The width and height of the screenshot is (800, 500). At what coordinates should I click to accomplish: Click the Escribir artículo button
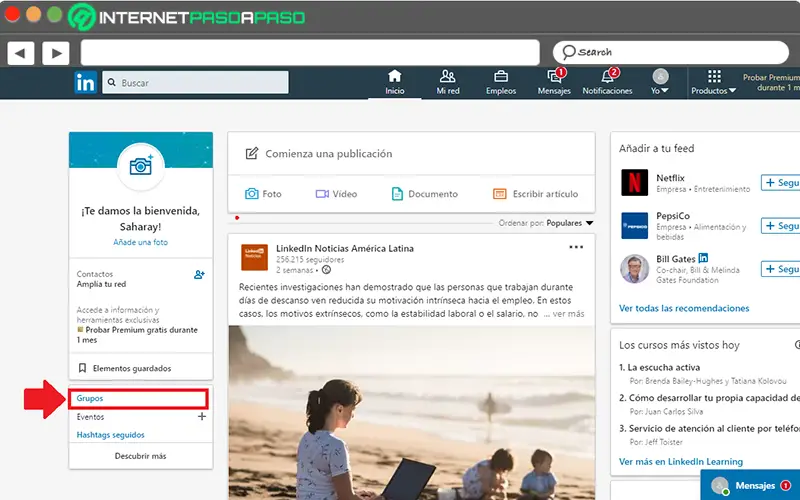[535, 194]
